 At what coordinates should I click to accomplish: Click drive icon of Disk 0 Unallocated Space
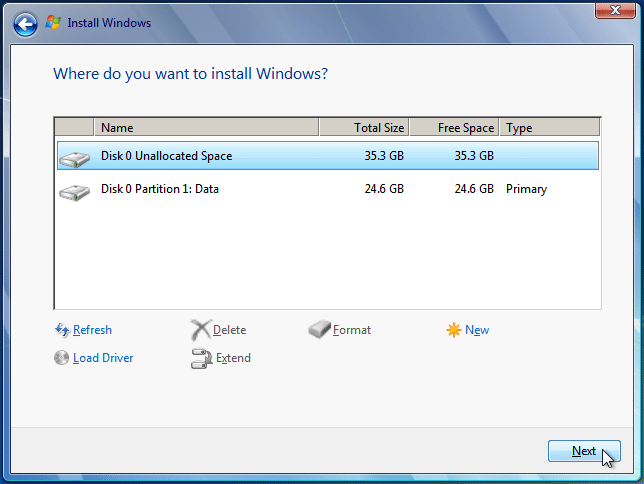point(74,159)
